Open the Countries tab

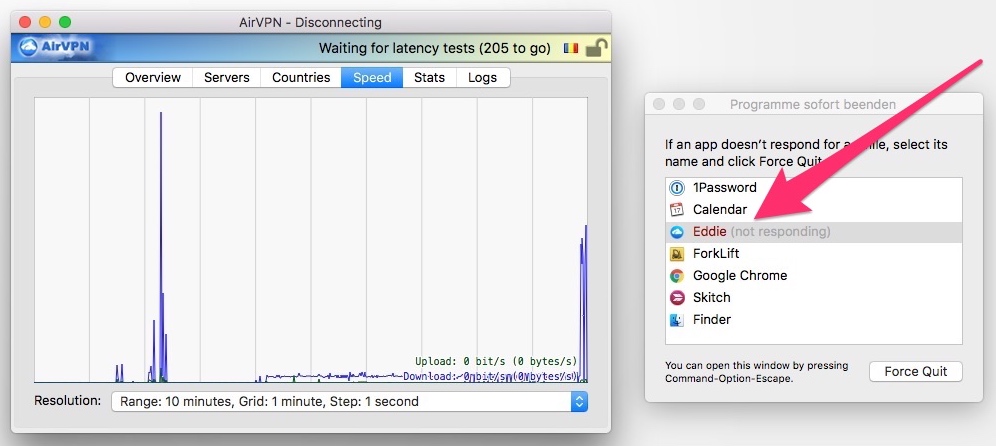(301, 78)
